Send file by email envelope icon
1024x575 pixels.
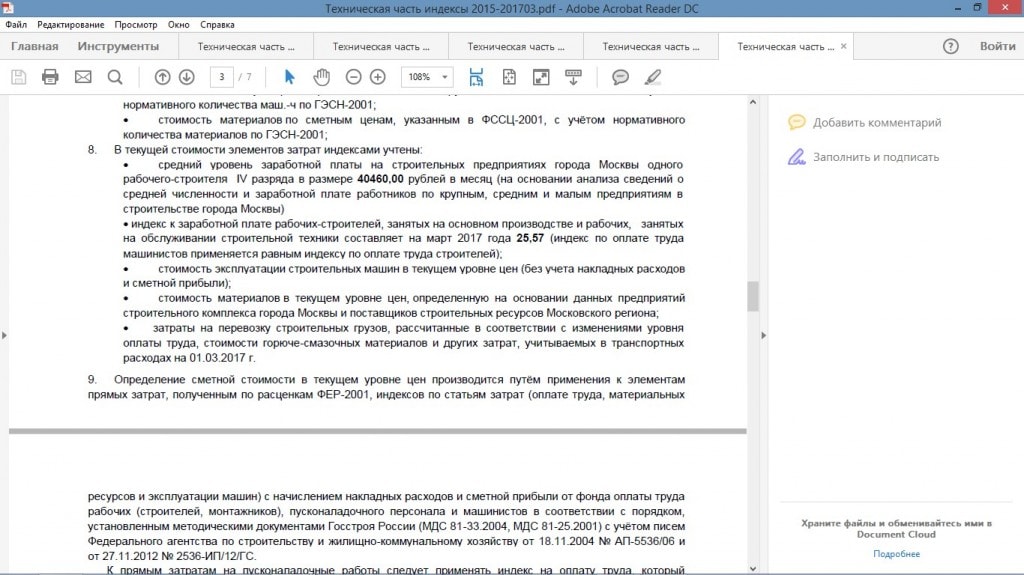click(83, 77)
